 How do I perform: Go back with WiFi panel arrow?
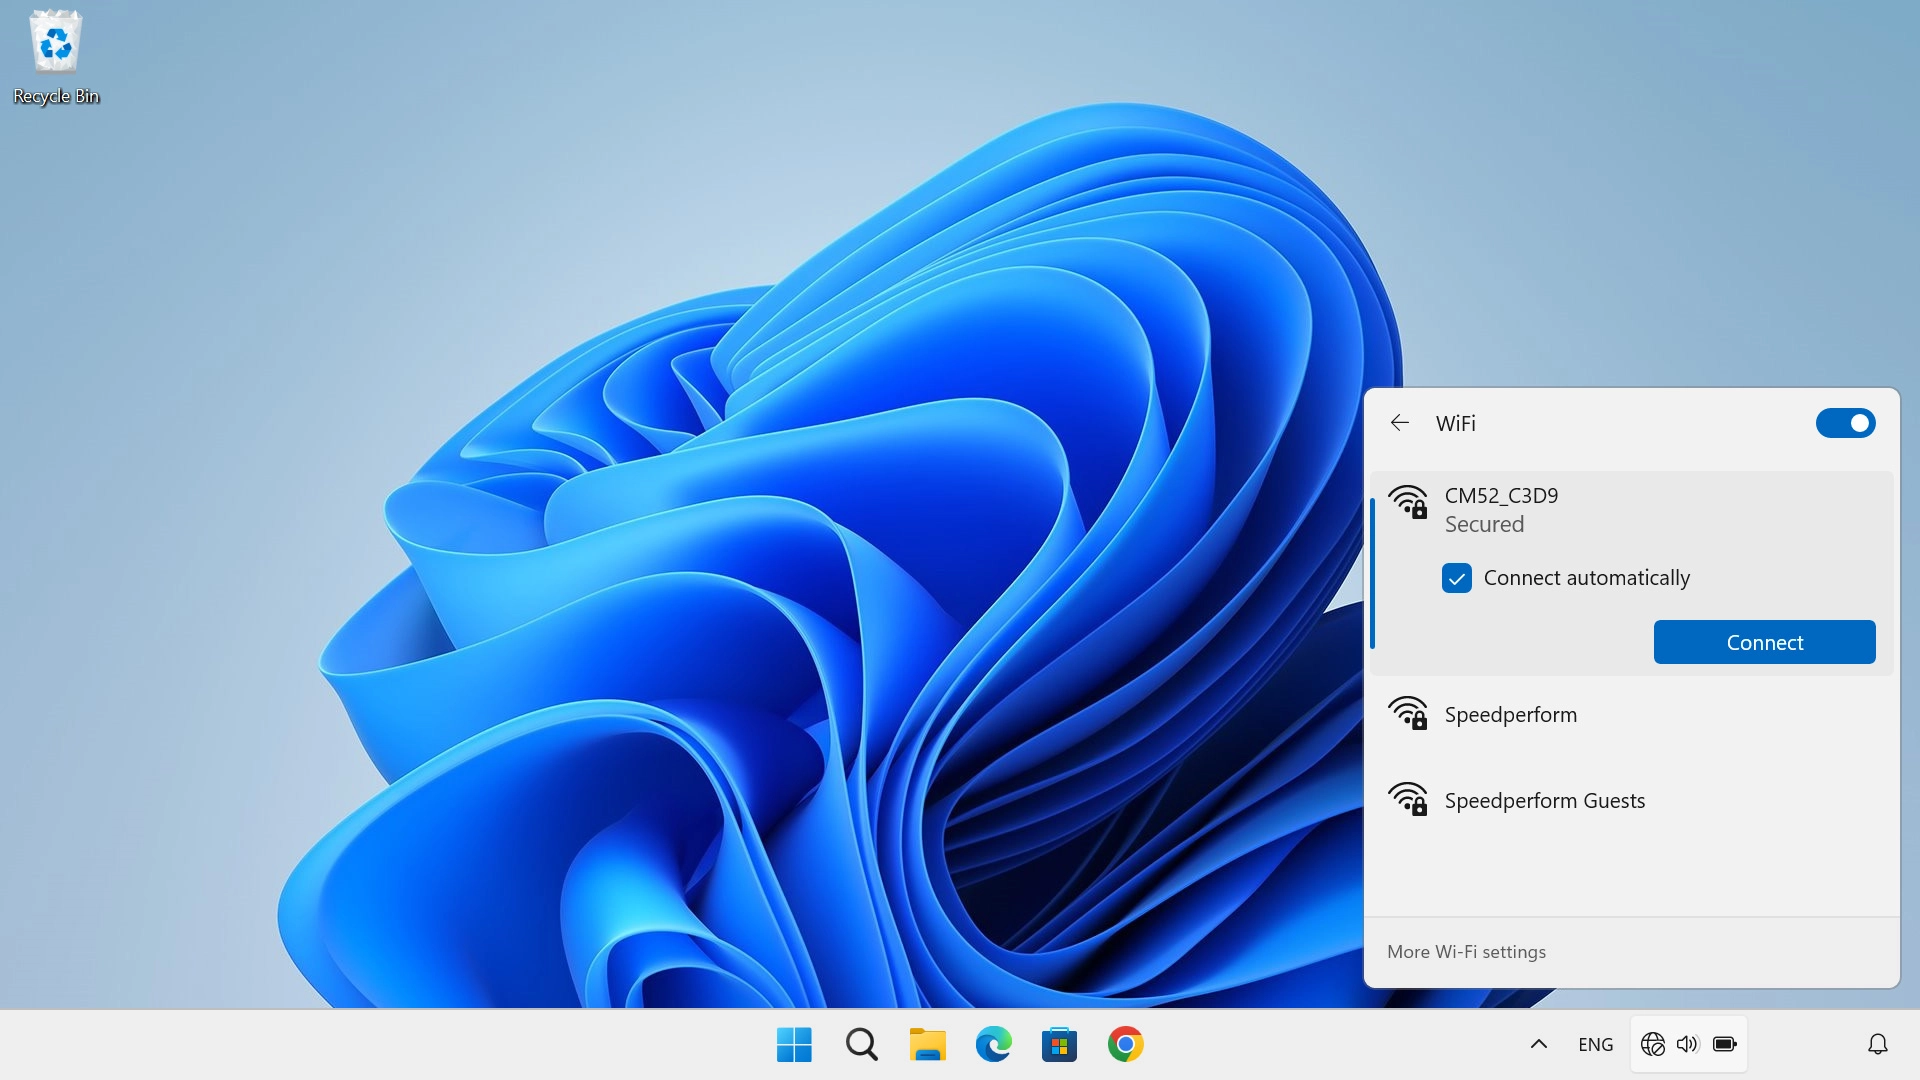(x=1400, y=423)
